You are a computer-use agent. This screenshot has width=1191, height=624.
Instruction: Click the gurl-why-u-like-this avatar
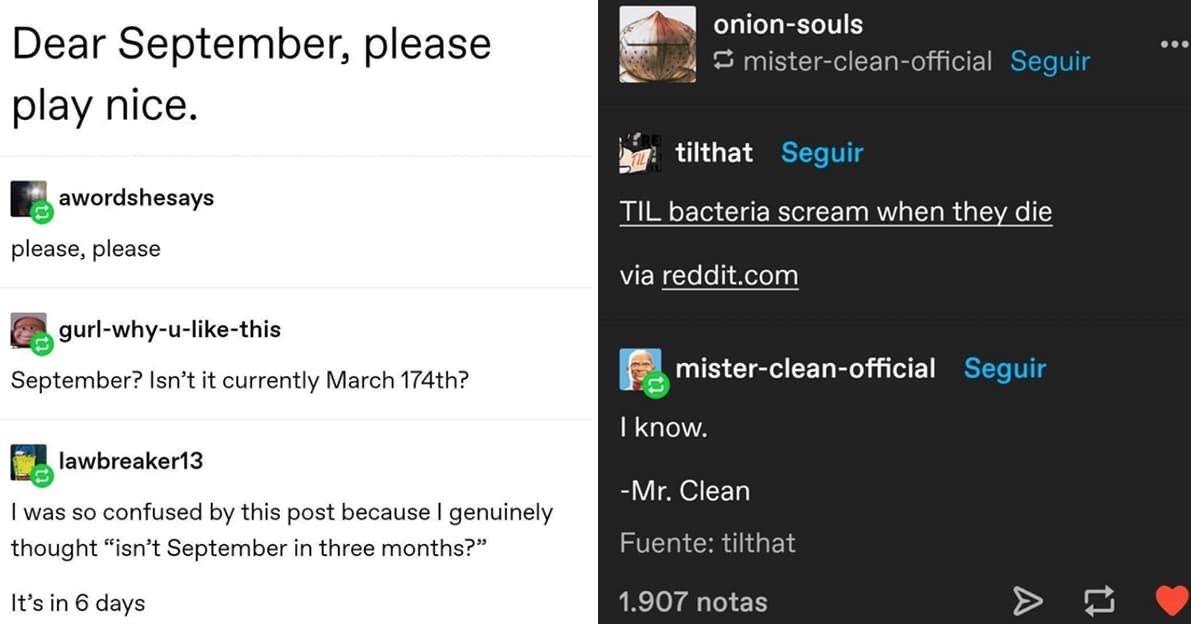click(29, 332)
